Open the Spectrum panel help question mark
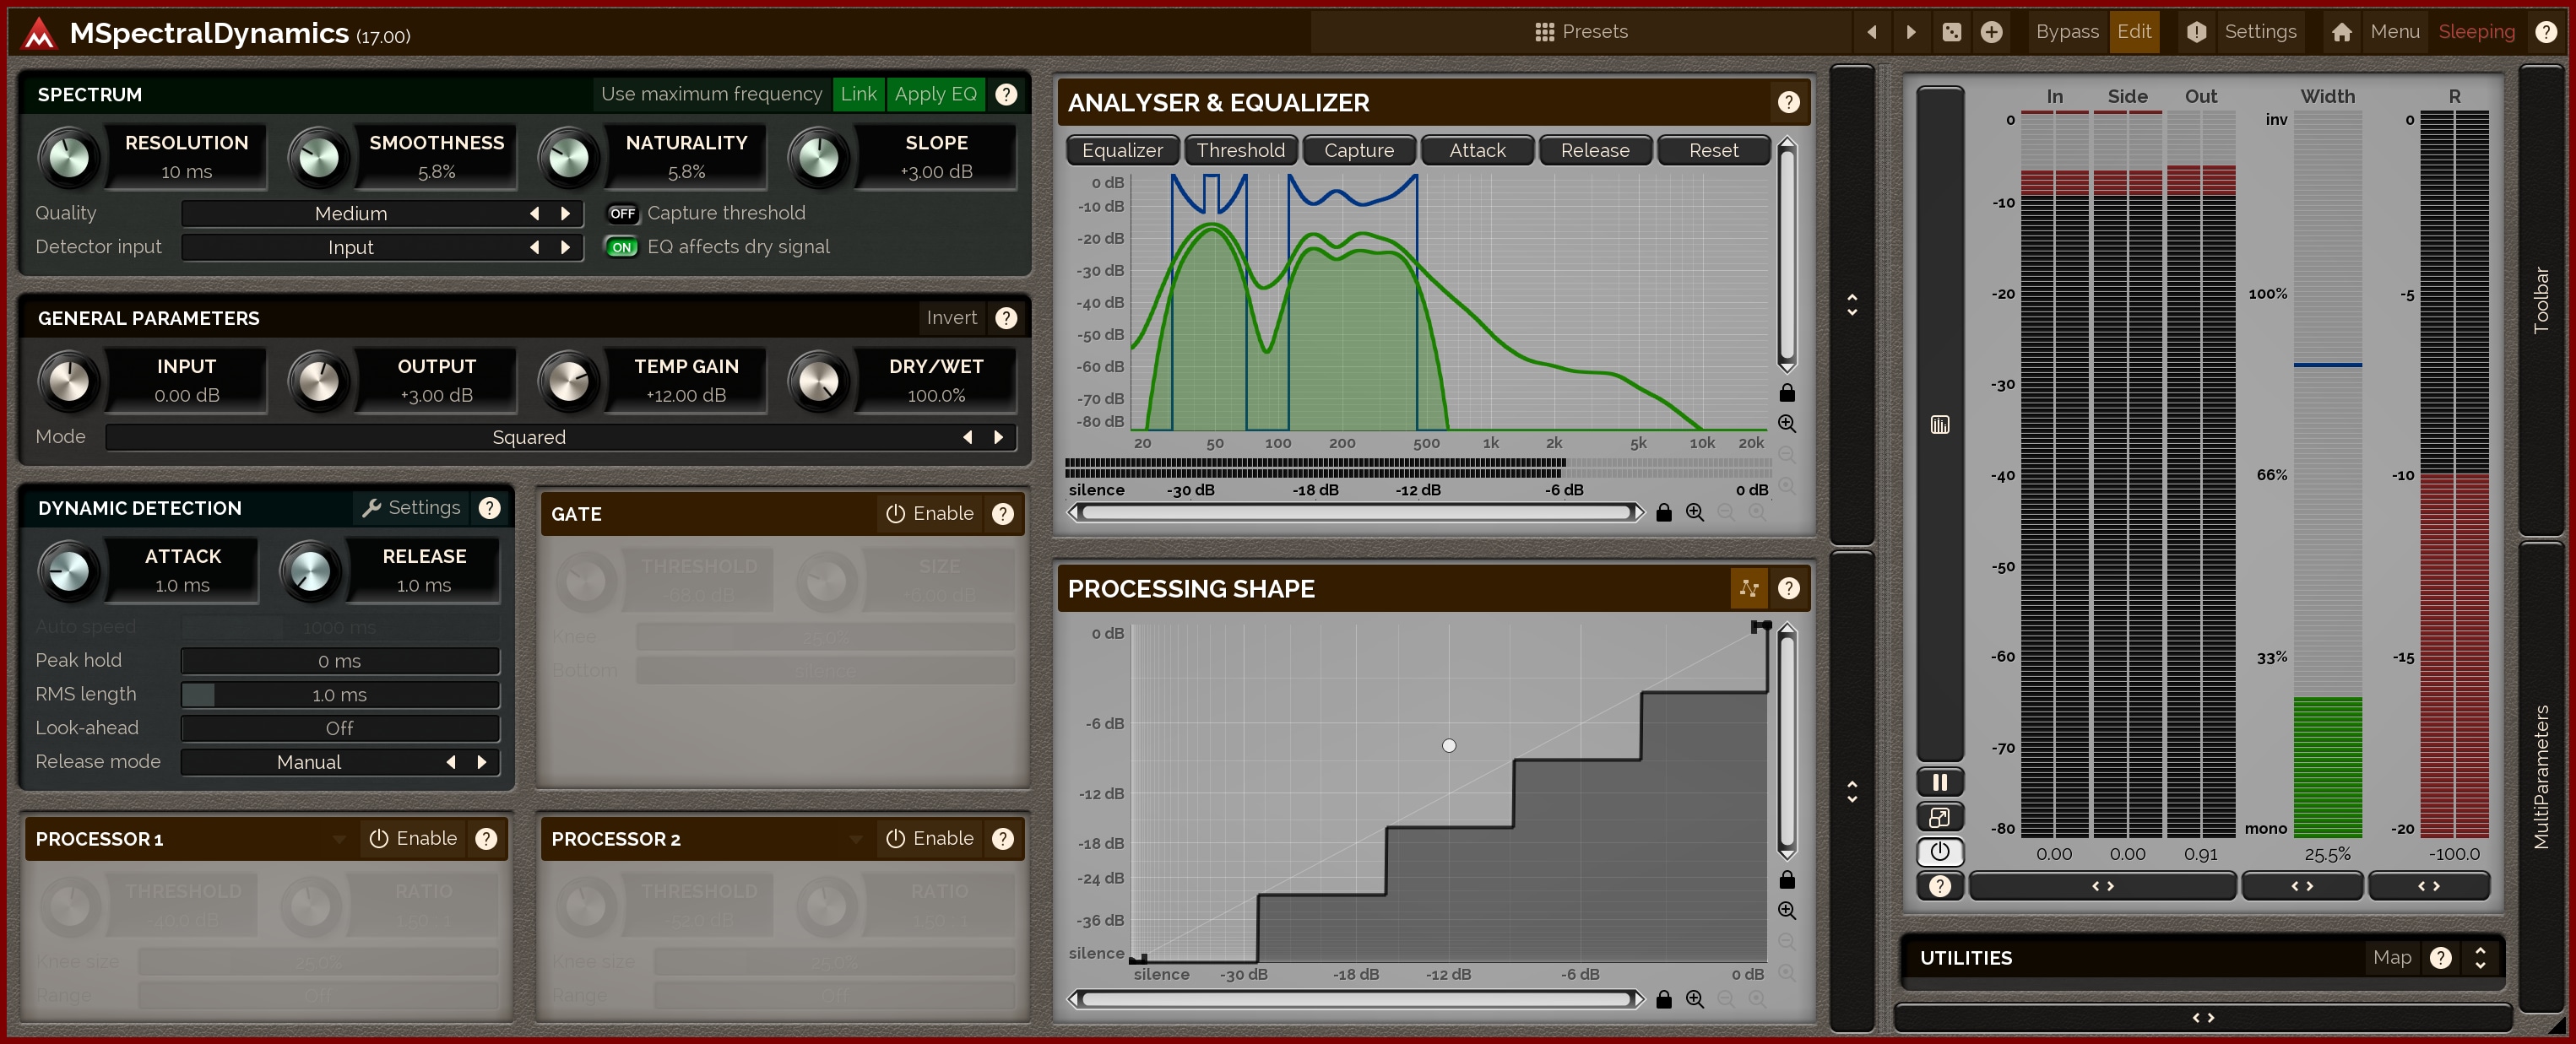This screenshot has height=1044, width=2576. 1006,94
